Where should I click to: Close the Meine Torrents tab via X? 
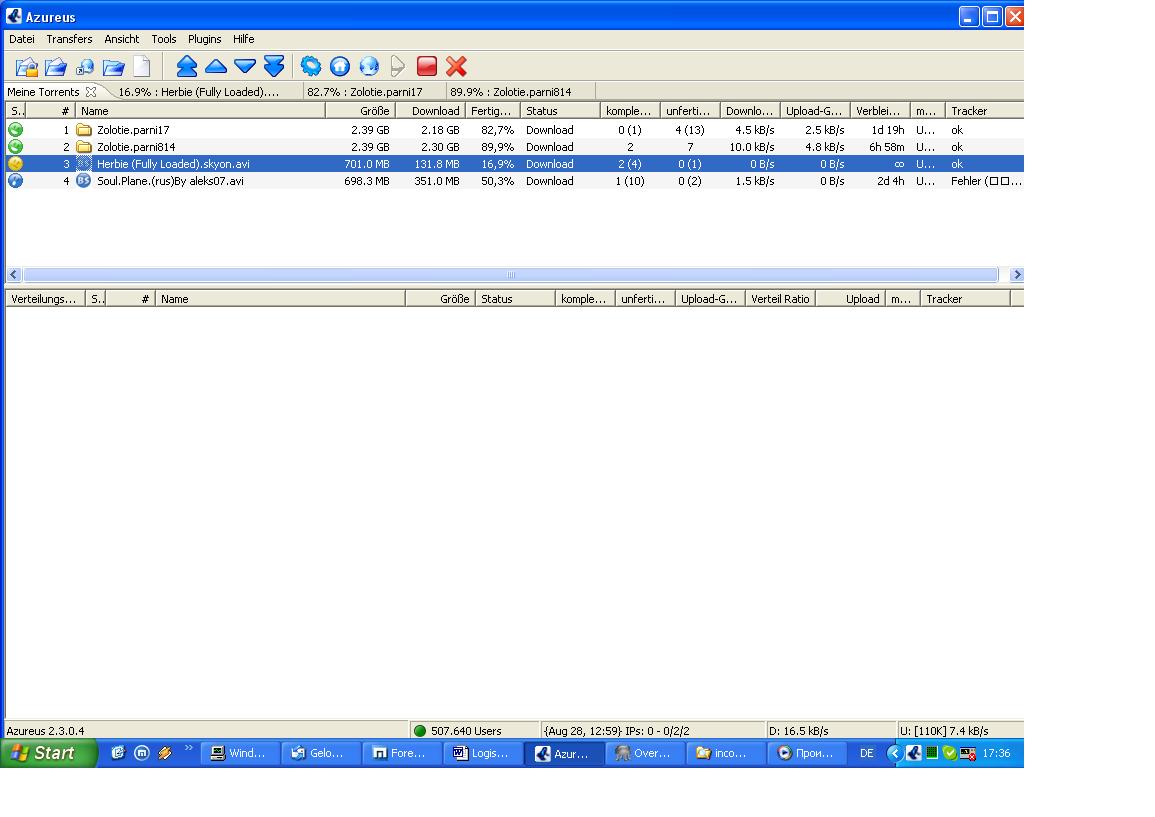(91, 92)
